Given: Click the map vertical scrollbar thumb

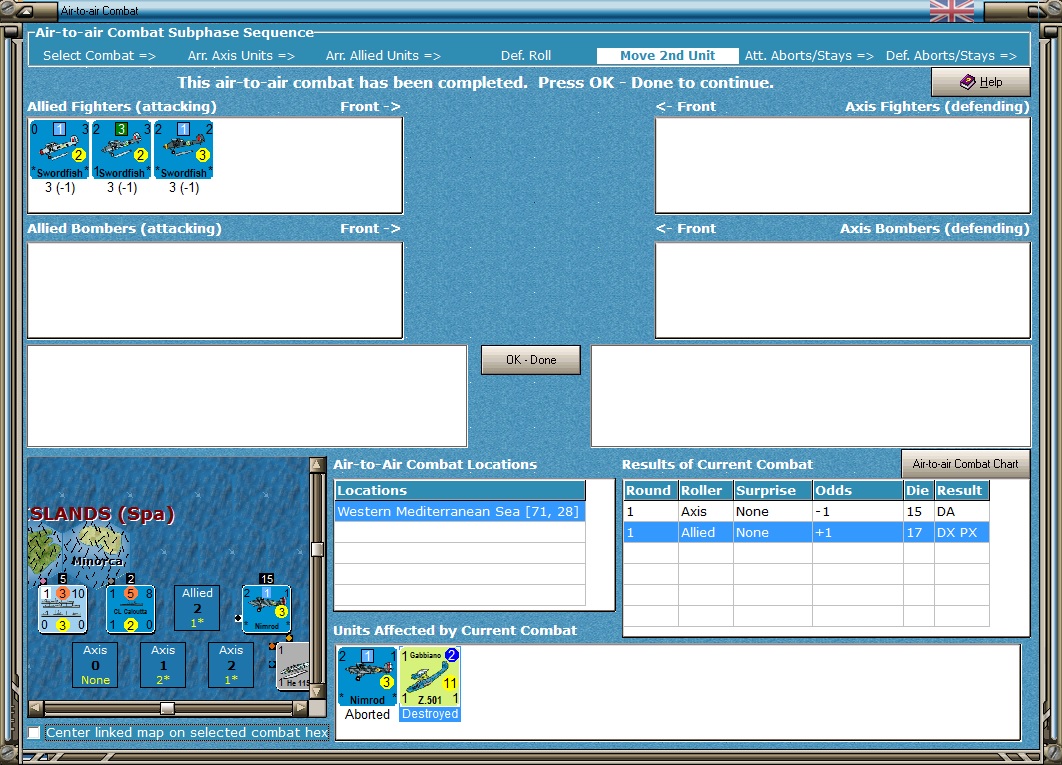Looking at the screenshot, I should coord(316,549).
